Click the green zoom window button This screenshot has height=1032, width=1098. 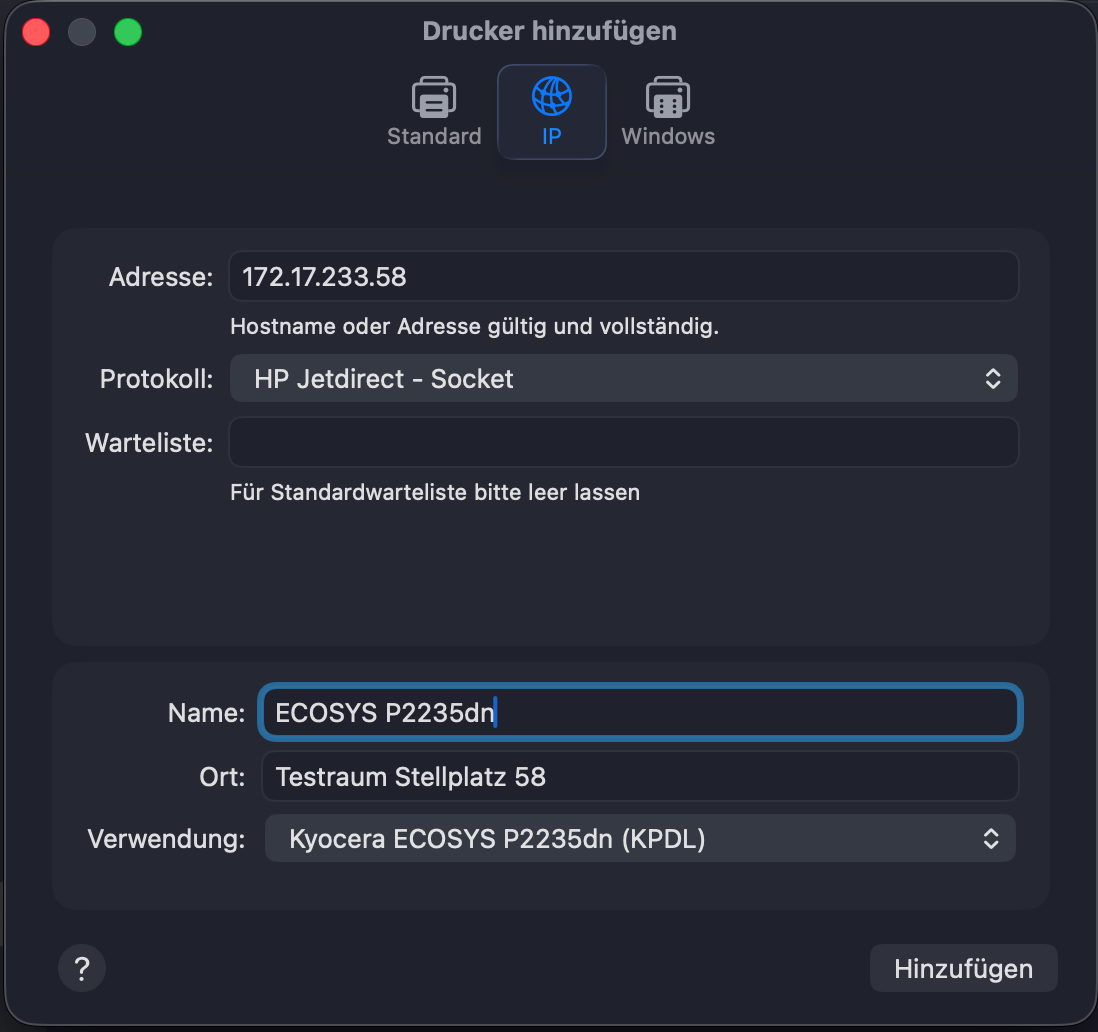point(128,32)
